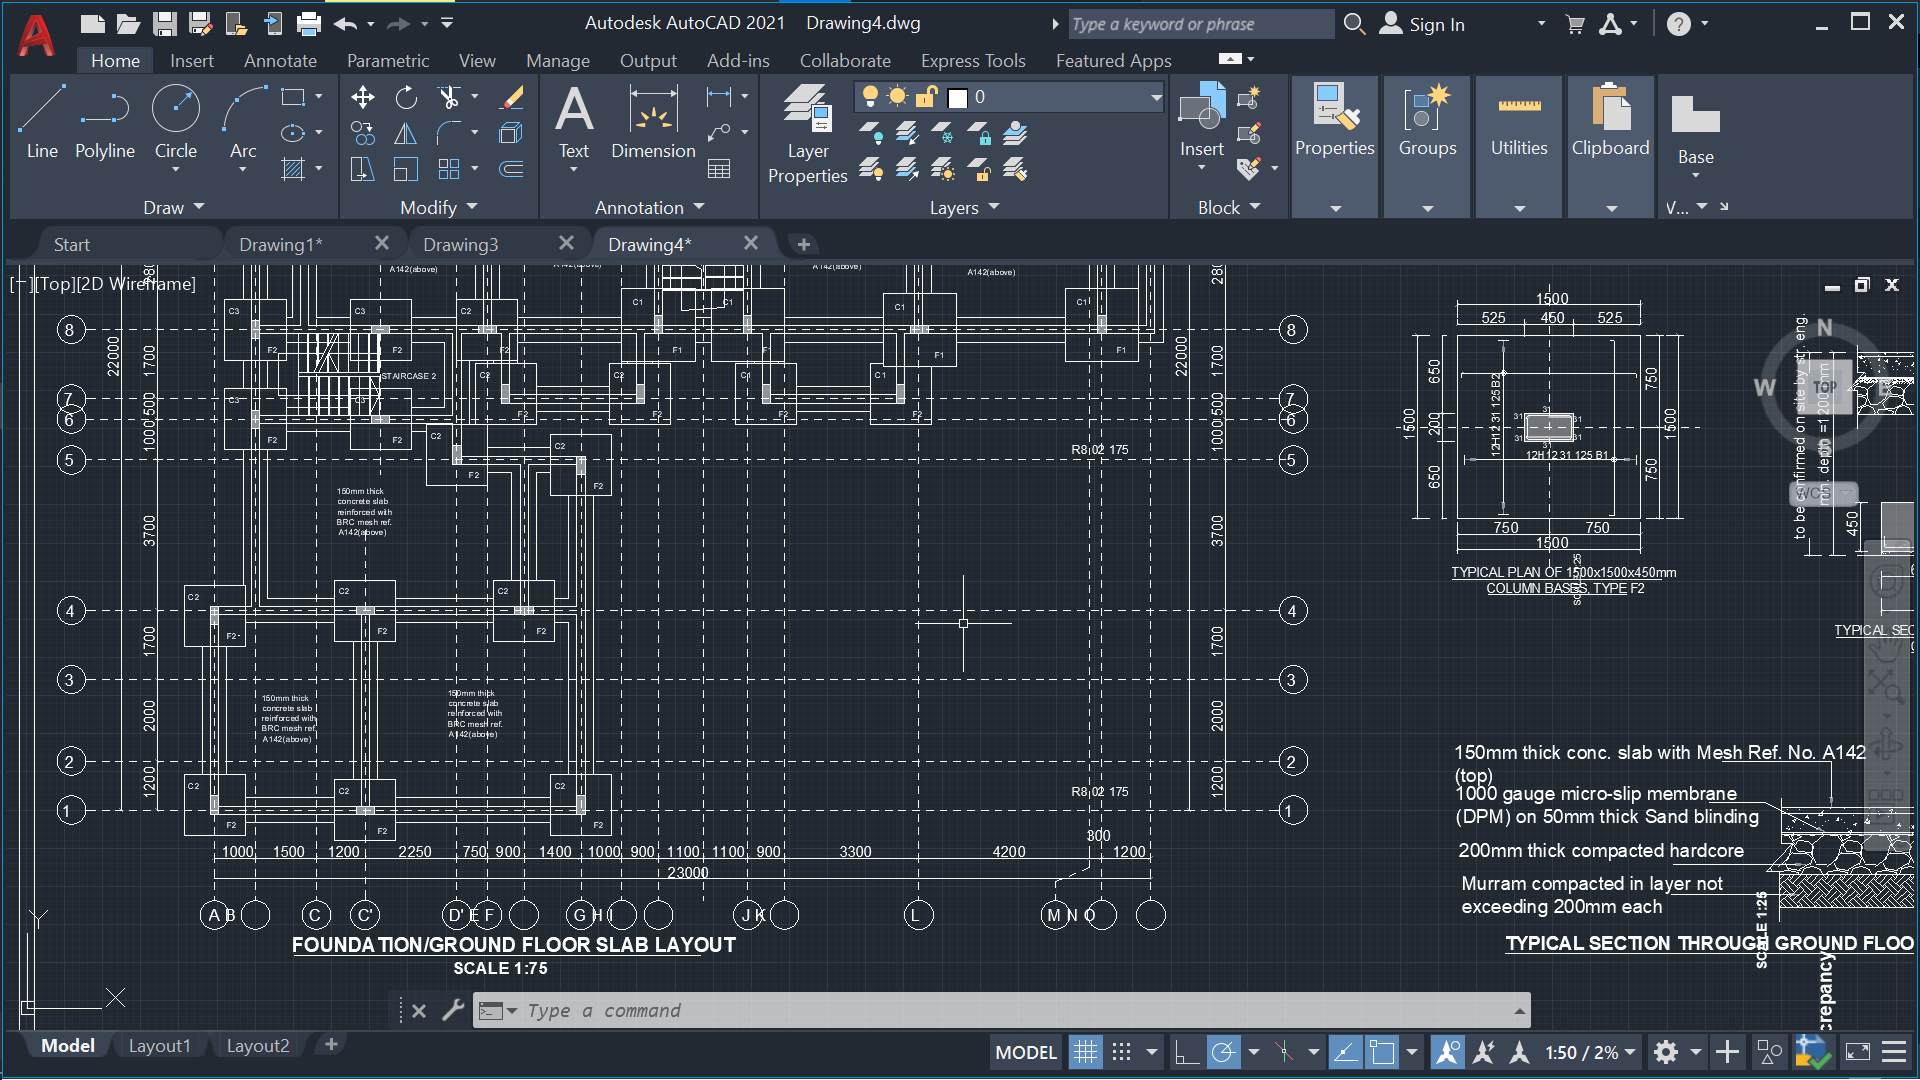Click the MODEL button in the status bar
The image size is (1920, 1080).
(1024, 1052)
